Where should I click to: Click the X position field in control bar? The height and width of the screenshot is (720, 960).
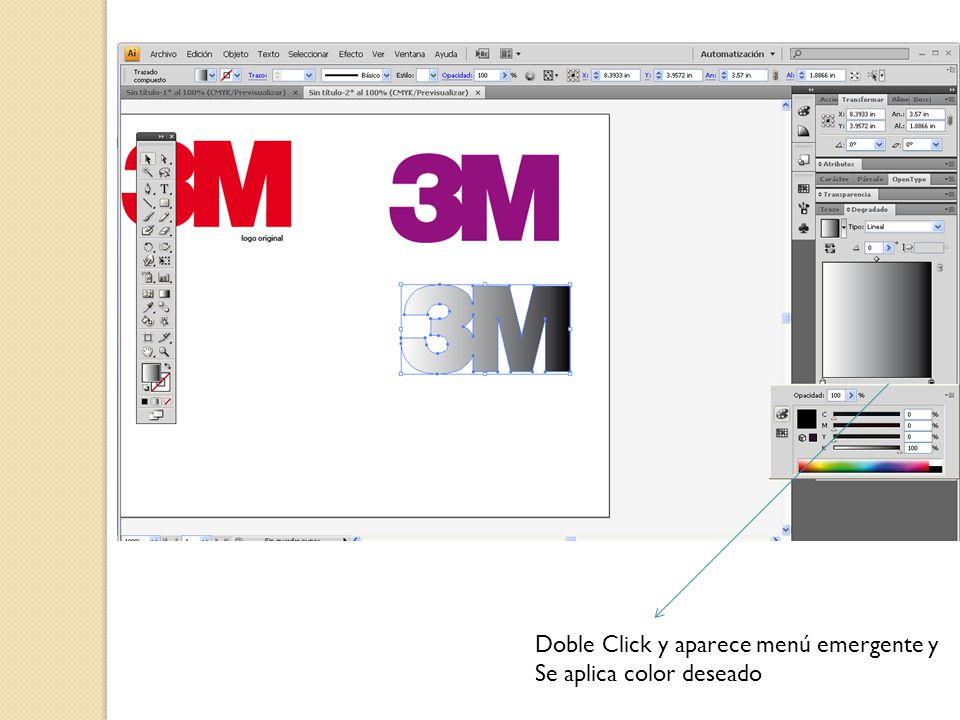621,75
